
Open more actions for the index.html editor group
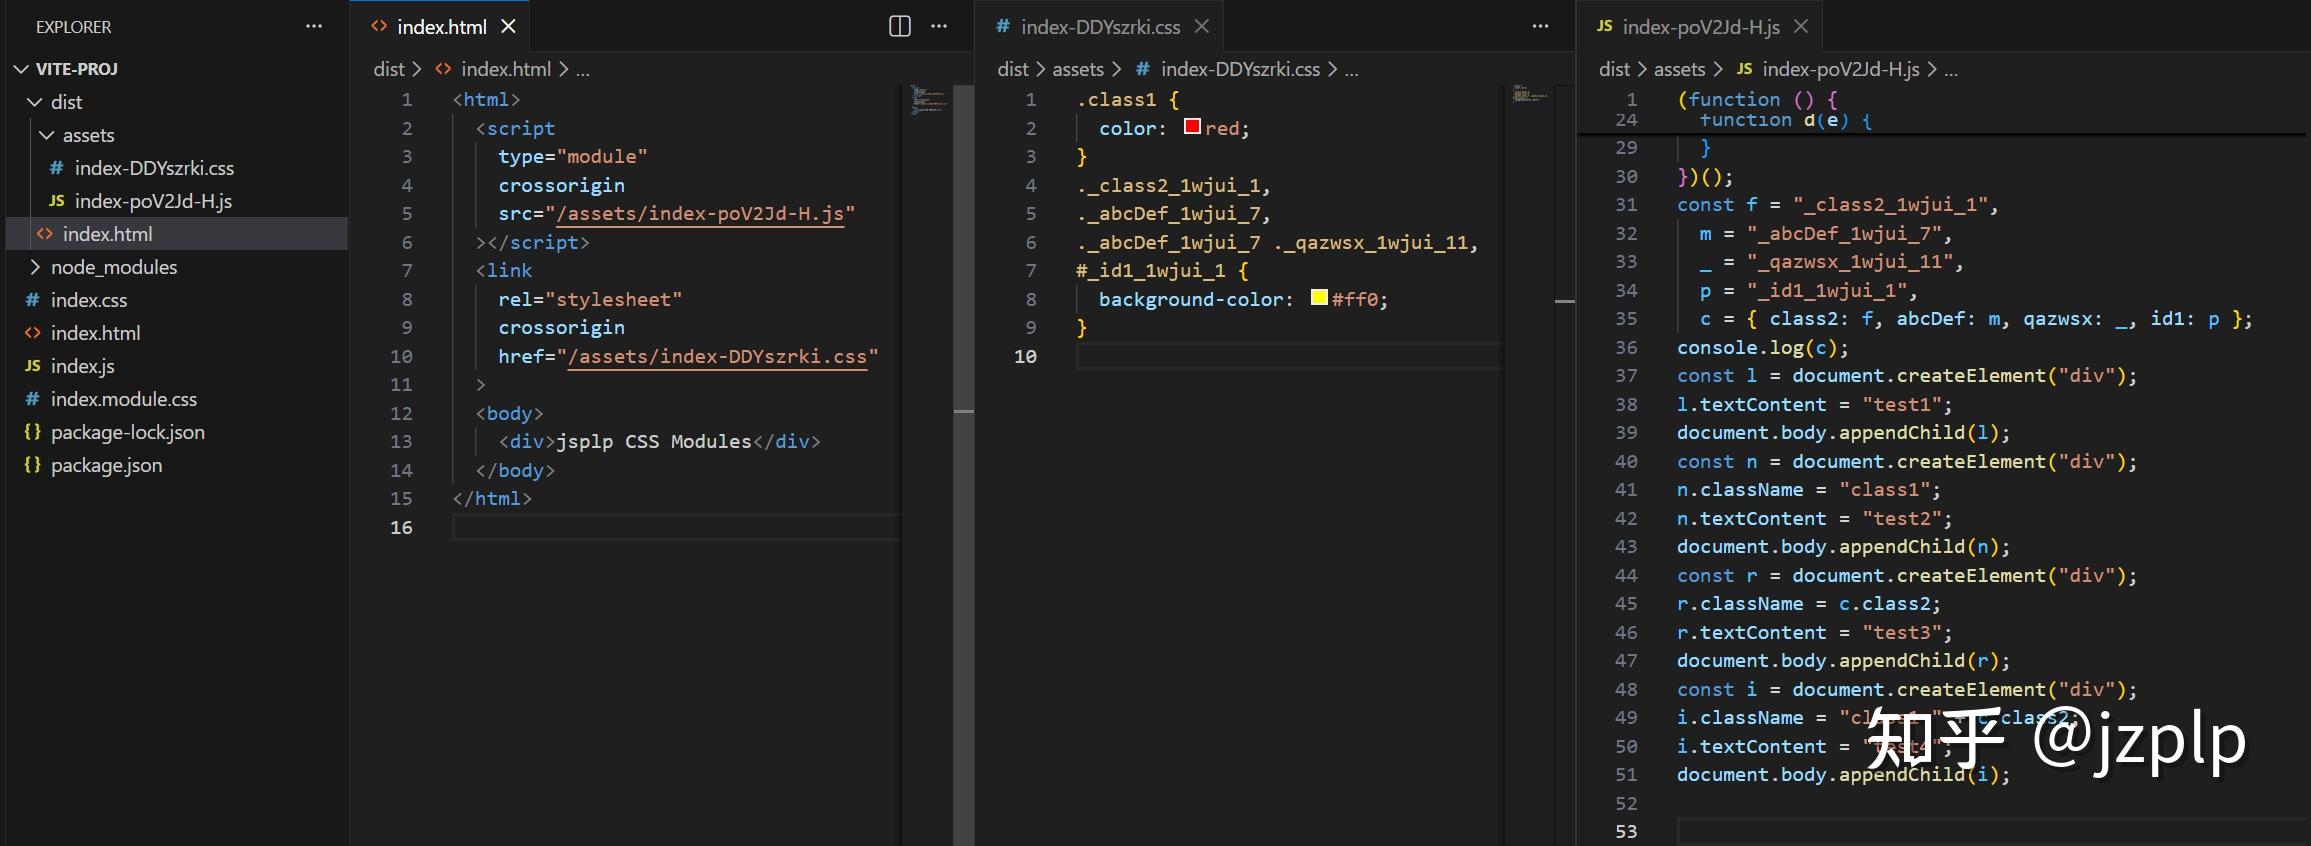(x=939, y=27)
